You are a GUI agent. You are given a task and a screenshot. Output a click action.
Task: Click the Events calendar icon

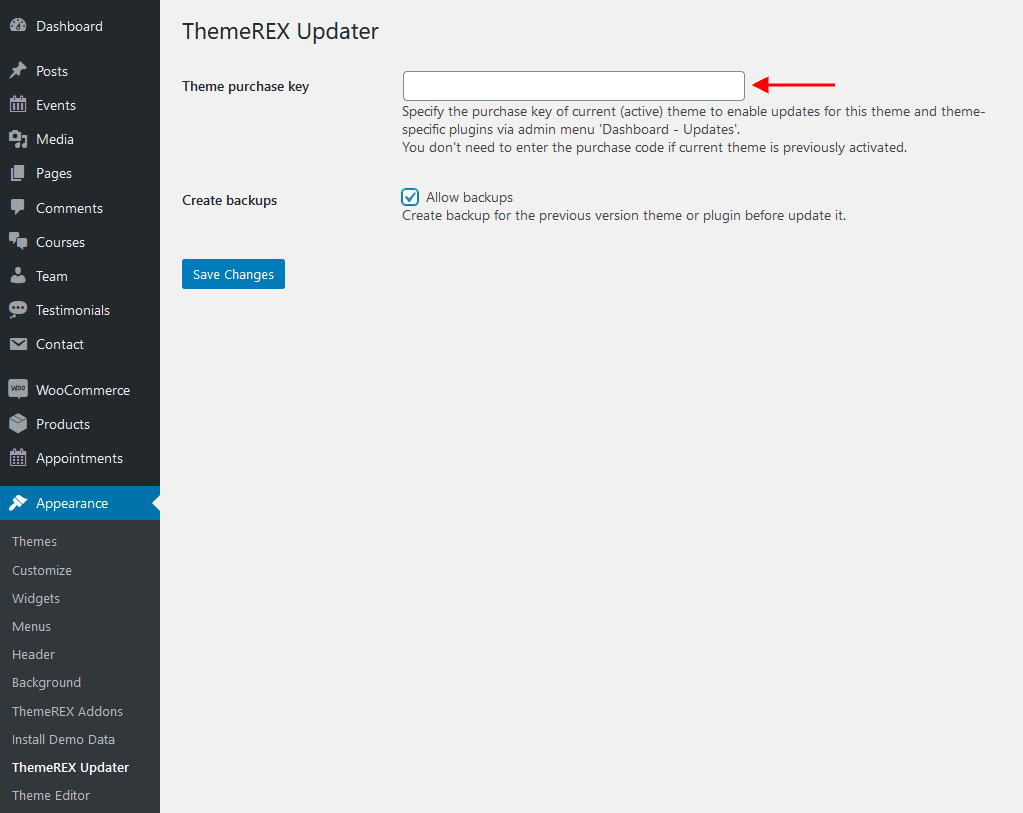coord(18,104)
